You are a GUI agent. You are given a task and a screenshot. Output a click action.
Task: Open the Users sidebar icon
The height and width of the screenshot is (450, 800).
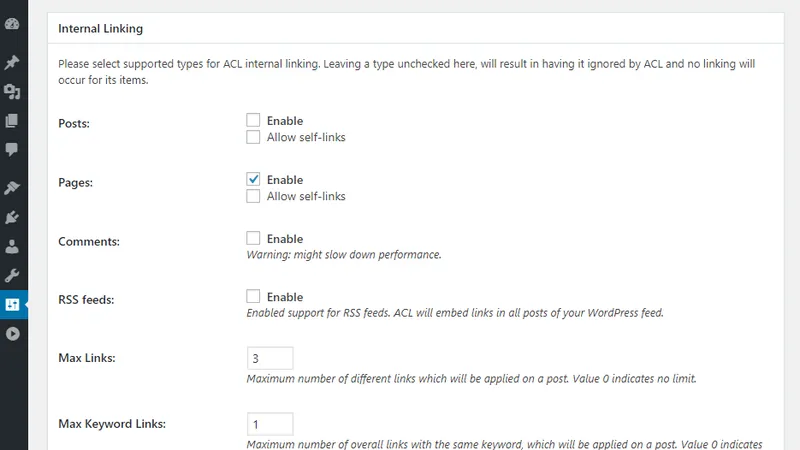(12, 246)
